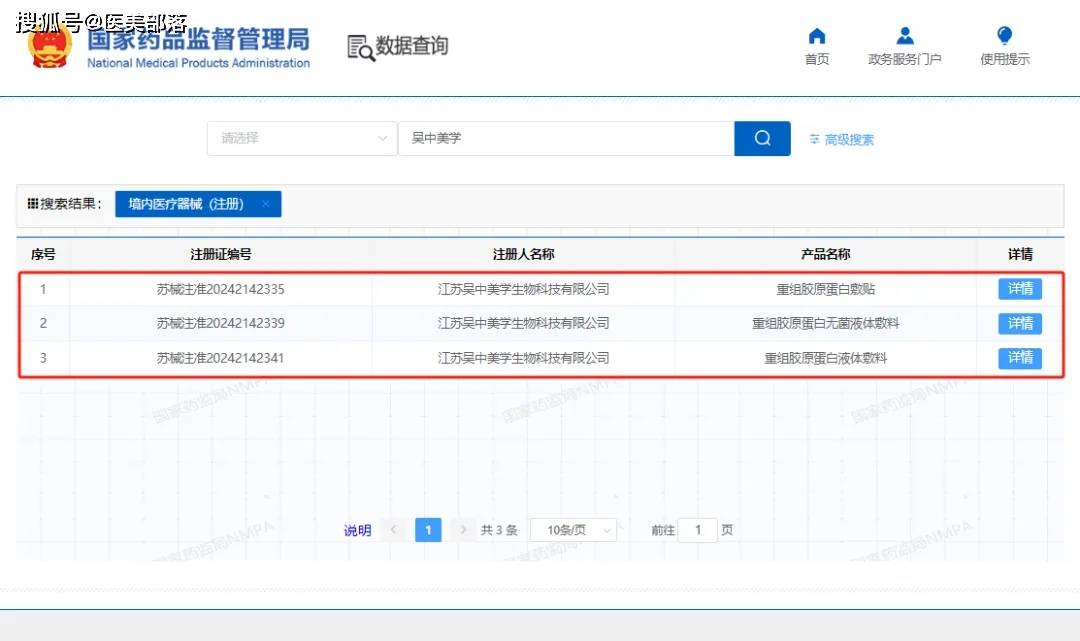Click the 共 3 条 total count text
This screenshot has height=641, width=1080.
499,530
